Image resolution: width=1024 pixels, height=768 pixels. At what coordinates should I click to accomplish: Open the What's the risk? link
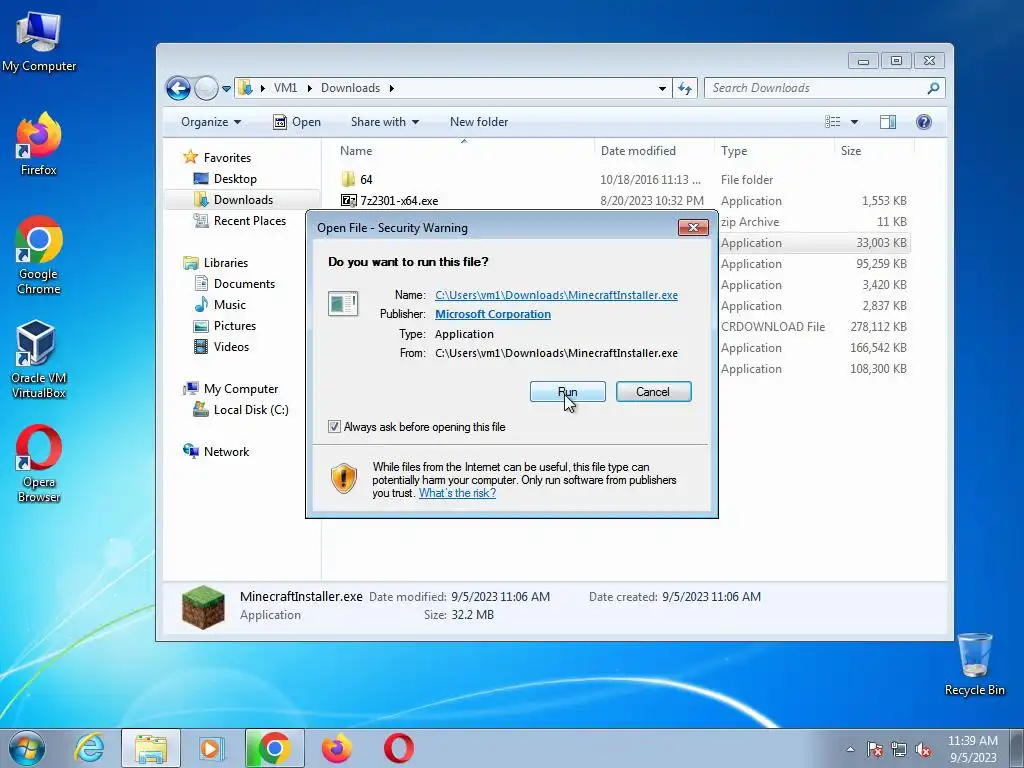tap(457, 493)
